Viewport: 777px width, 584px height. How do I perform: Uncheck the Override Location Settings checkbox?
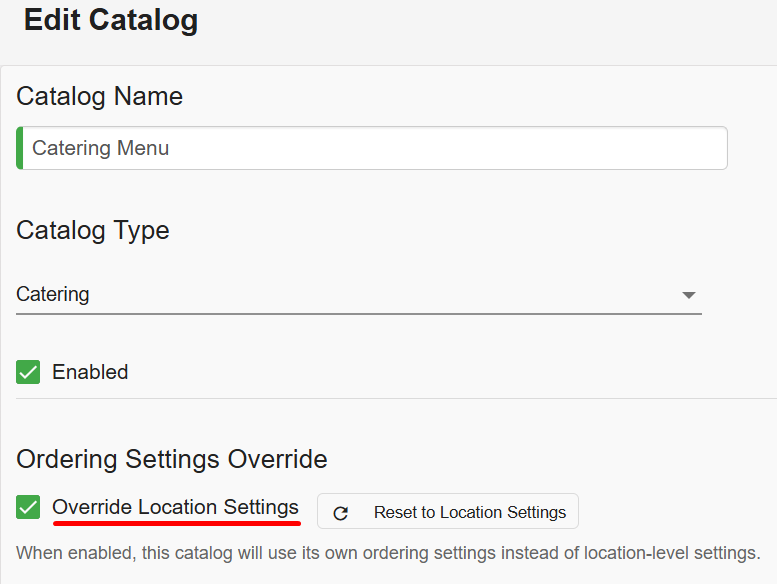(28, 507)
